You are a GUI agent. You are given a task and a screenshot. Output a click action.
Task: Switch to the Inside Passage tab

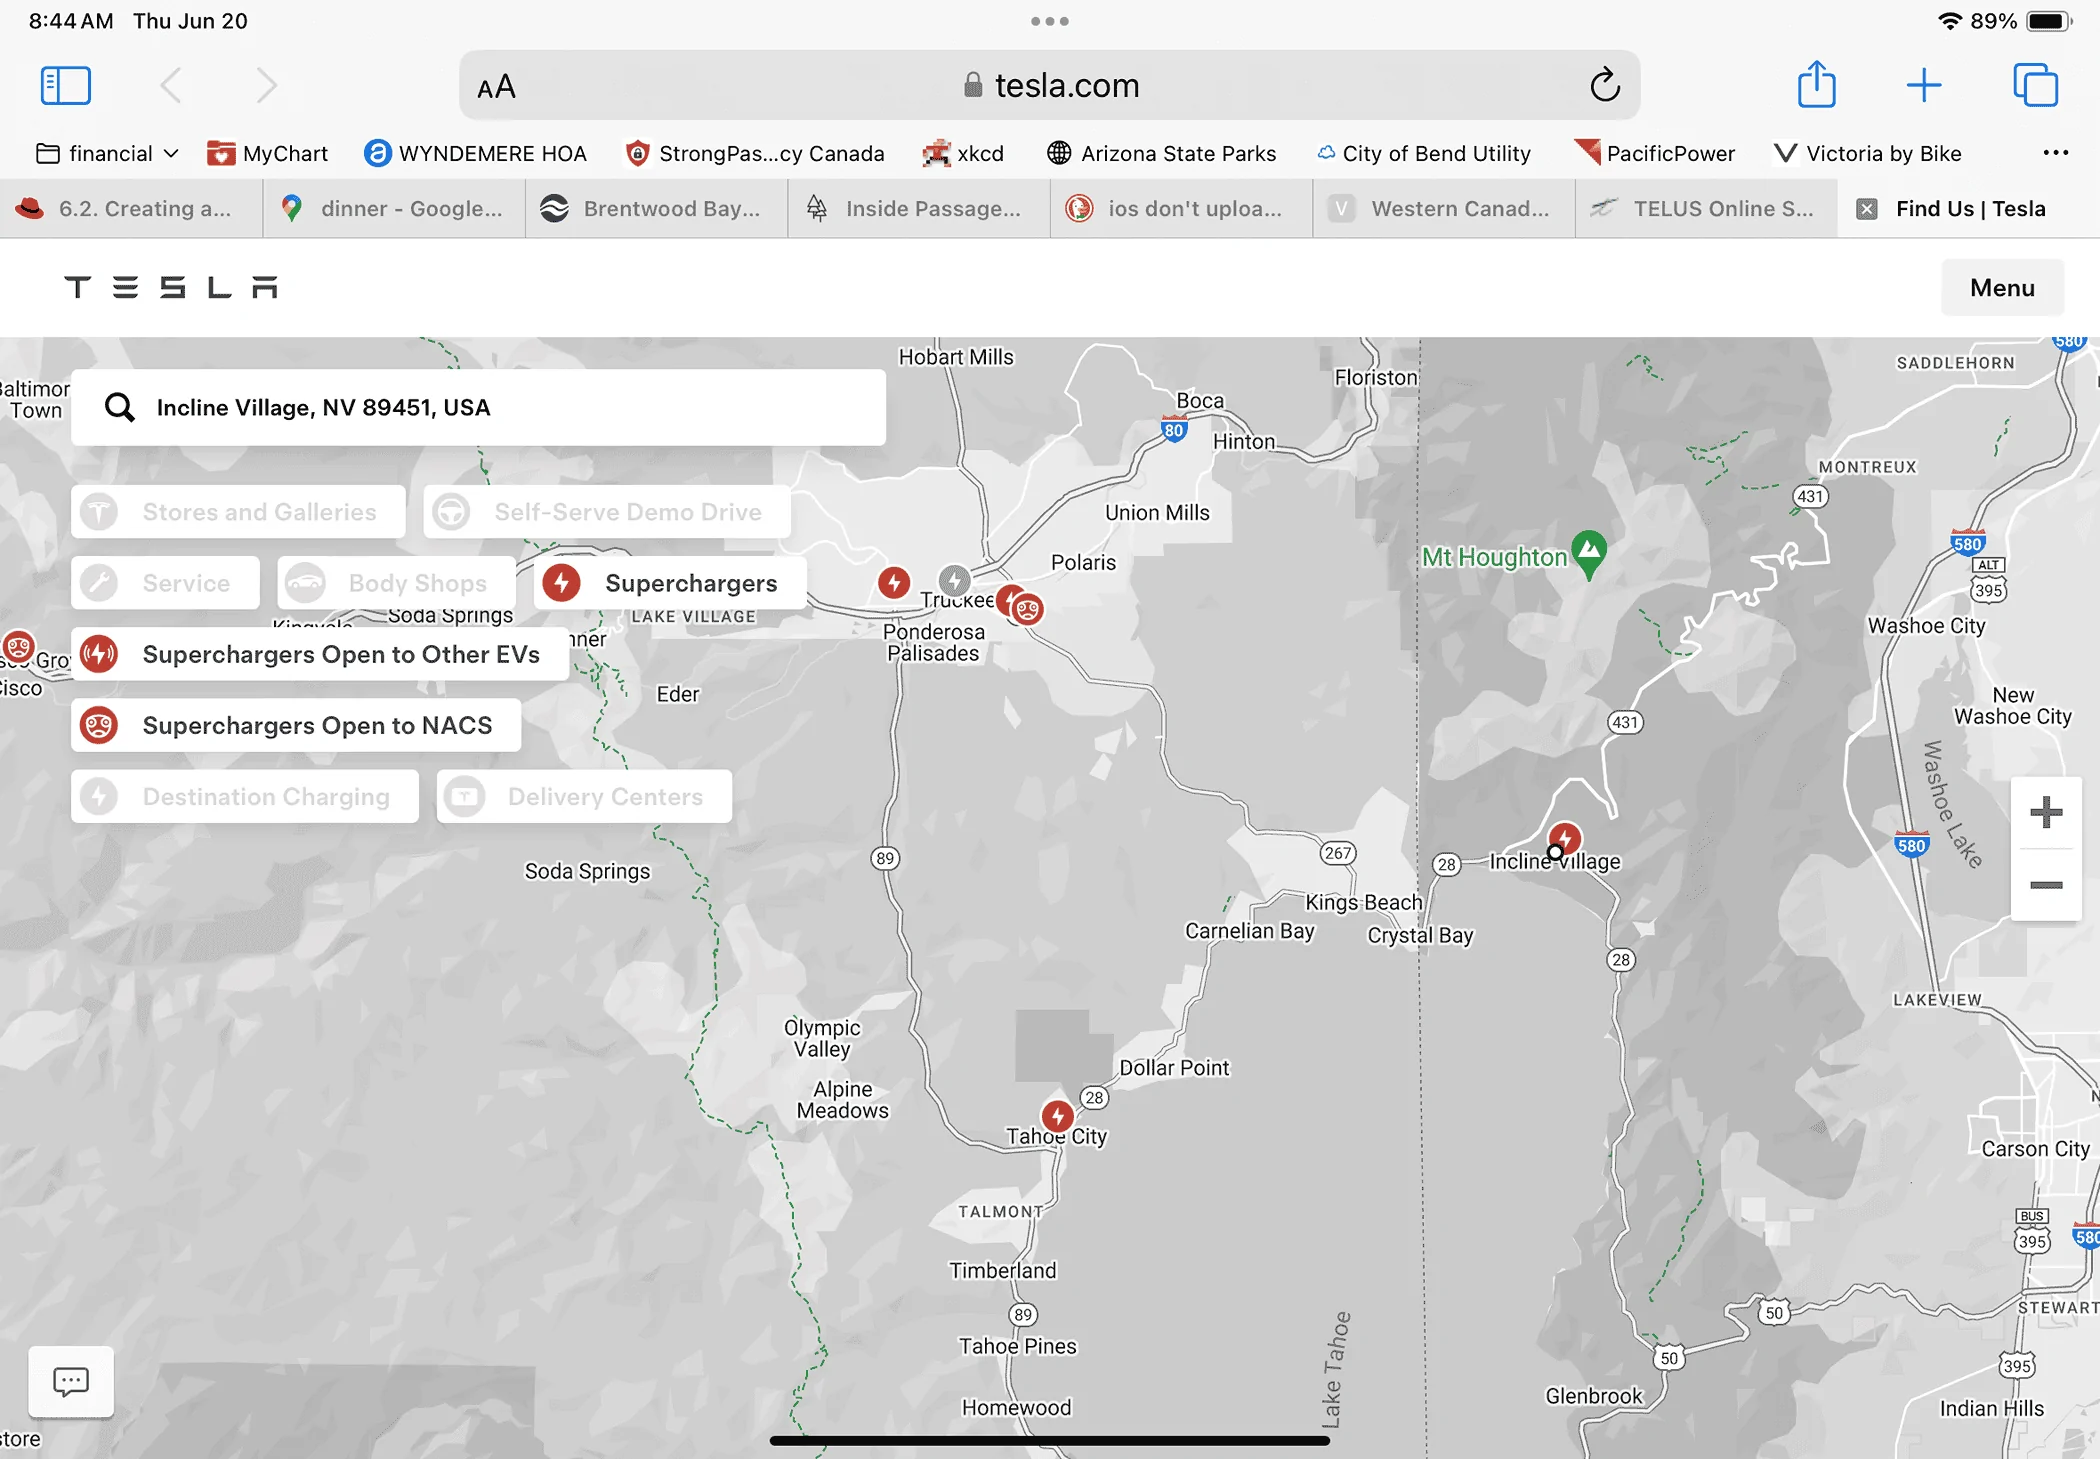tap(919, 209)
